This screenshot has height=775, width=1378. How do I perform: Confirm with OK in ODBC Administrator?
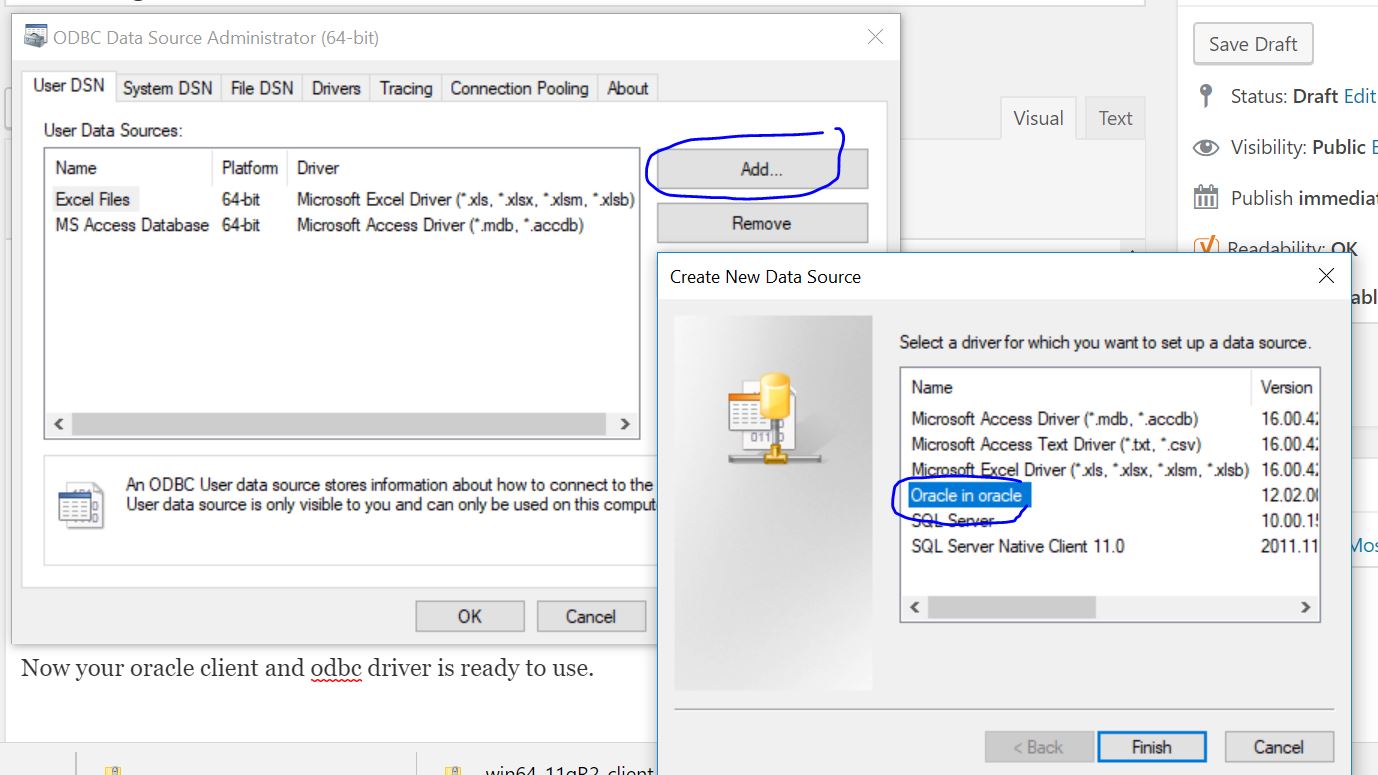470,616
